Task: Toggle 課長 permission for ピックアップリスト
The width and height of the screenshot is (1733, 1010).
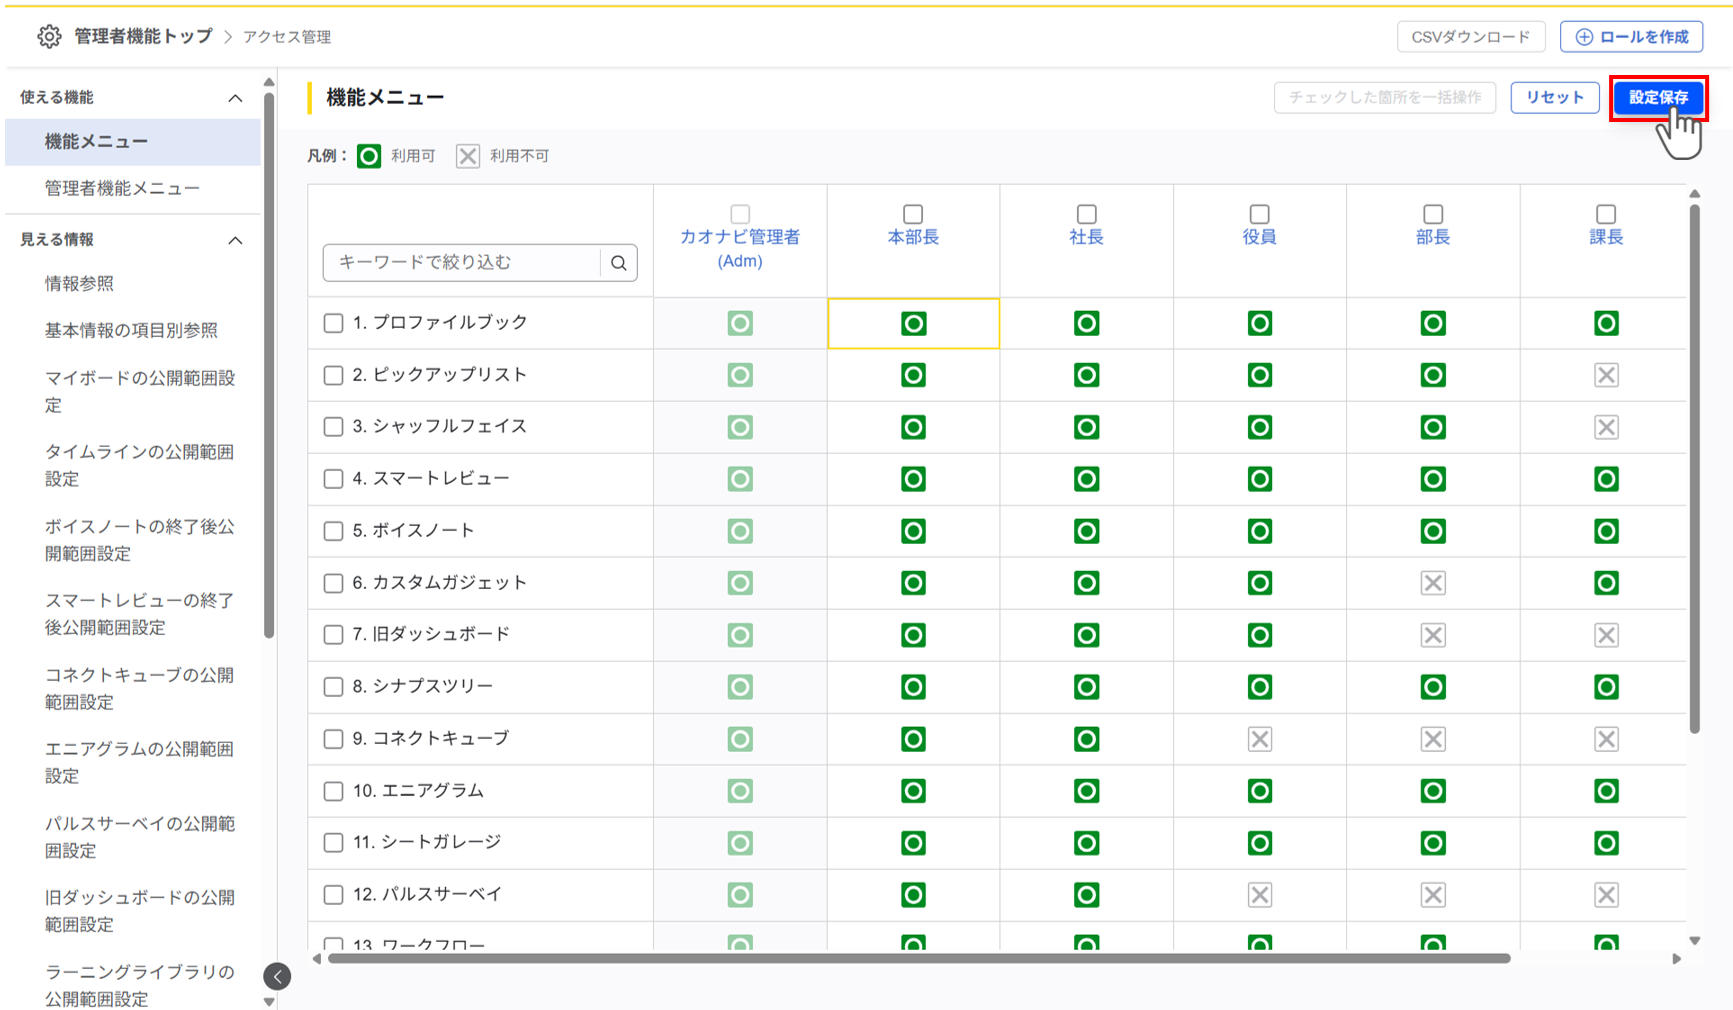Action: (x=1606, y=375)
